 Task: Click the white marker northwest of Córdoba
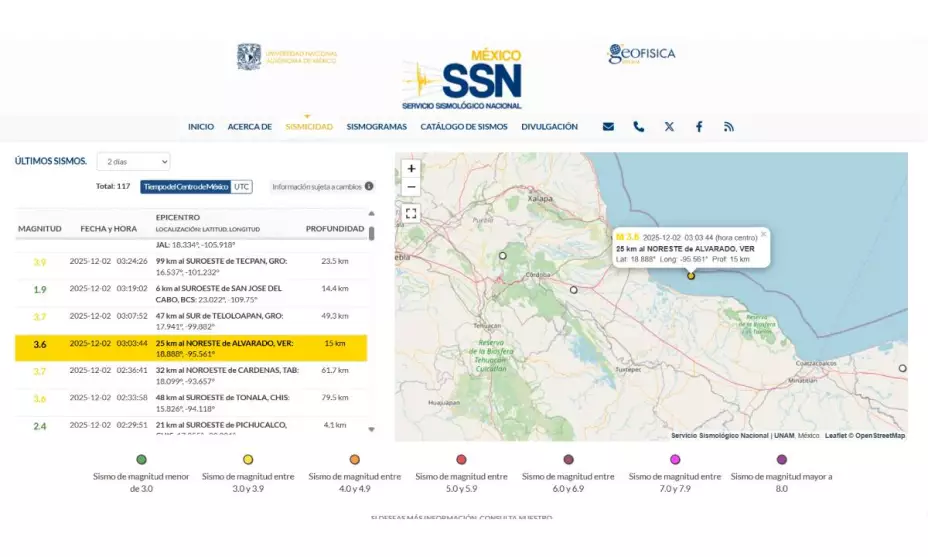[x=502, y=256]
